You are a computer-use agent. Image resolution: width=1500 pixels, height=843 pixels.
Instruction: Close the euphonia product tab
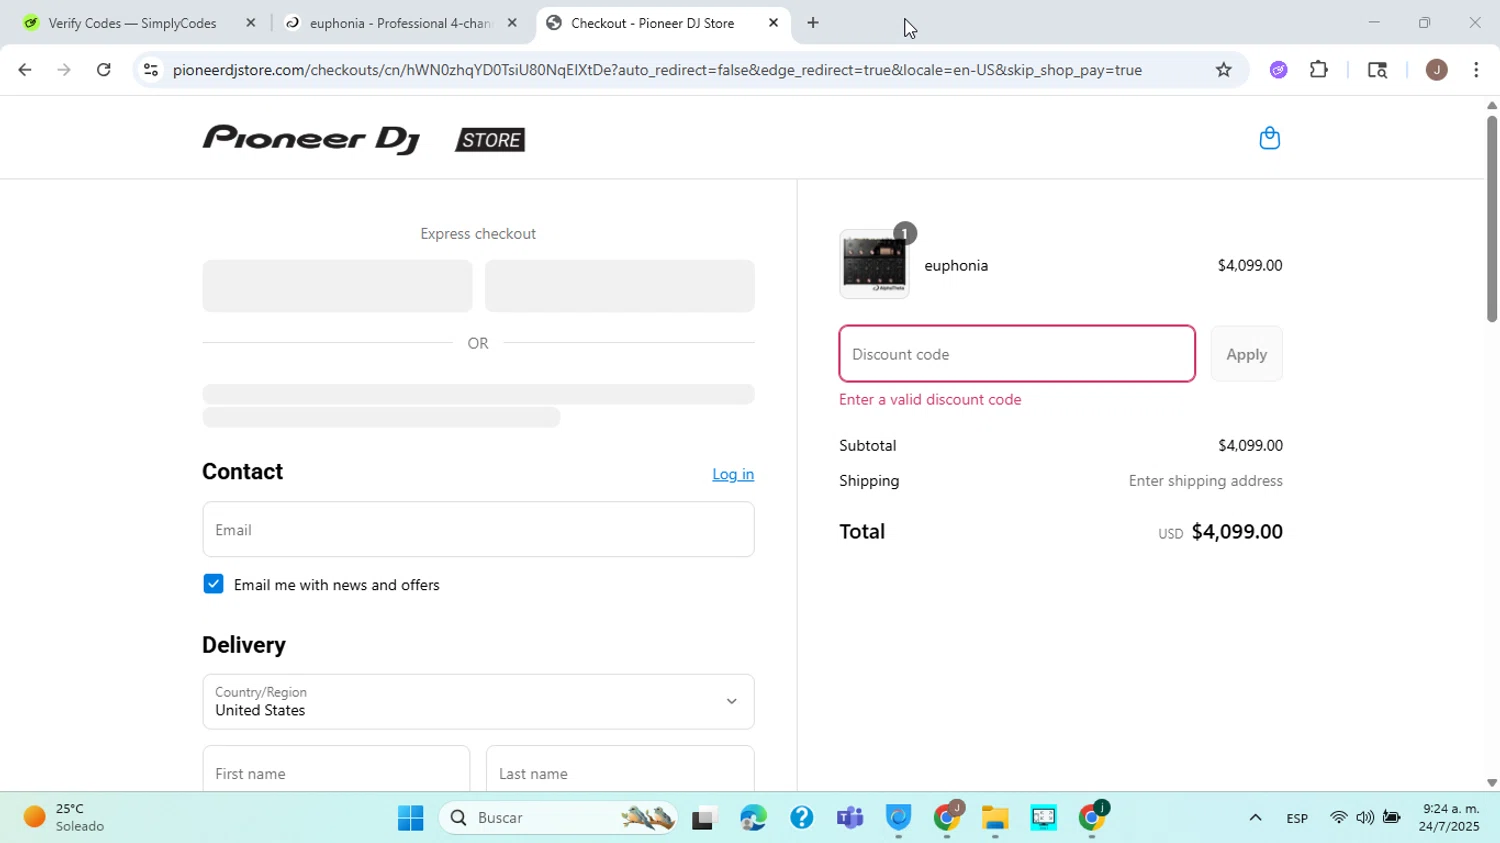[512, 23]
